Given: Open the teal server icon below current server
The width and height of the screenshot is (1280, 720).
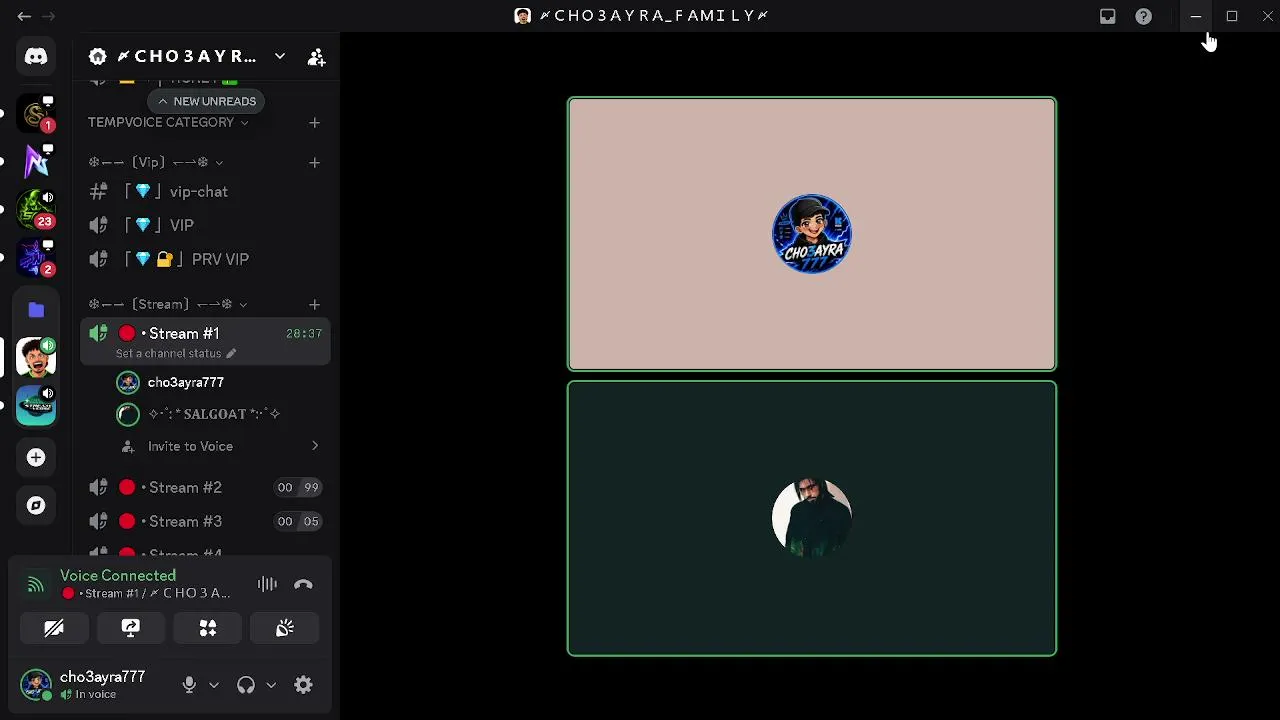Looking at the screenshot, I should 36,405.
